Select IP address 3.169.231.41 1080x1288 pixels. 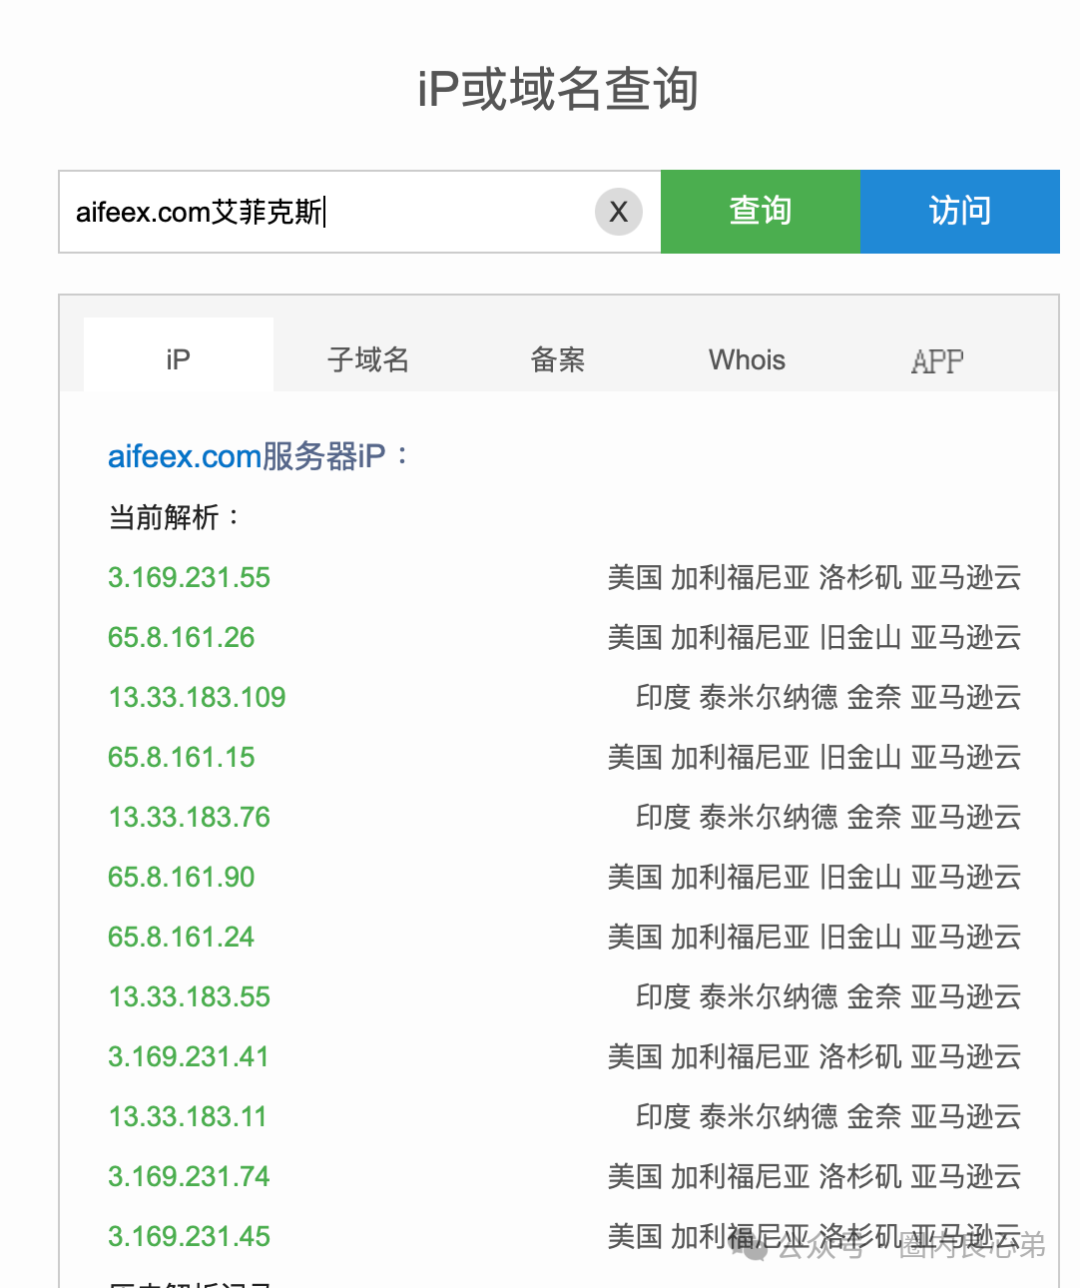click(x=188, y=1057)
